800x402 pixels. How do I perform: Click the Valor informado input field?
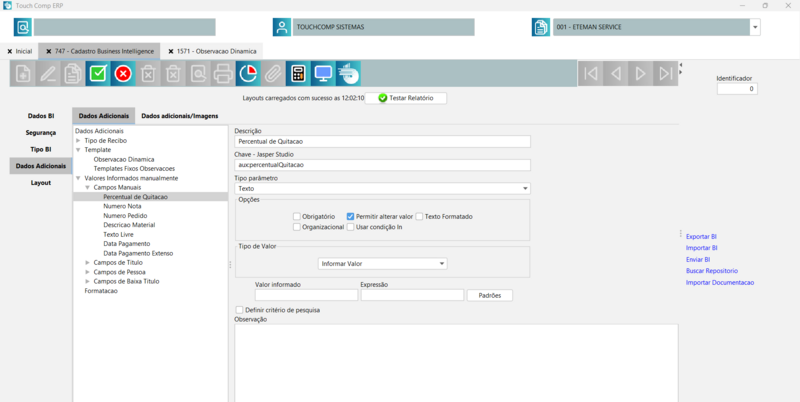304,295
